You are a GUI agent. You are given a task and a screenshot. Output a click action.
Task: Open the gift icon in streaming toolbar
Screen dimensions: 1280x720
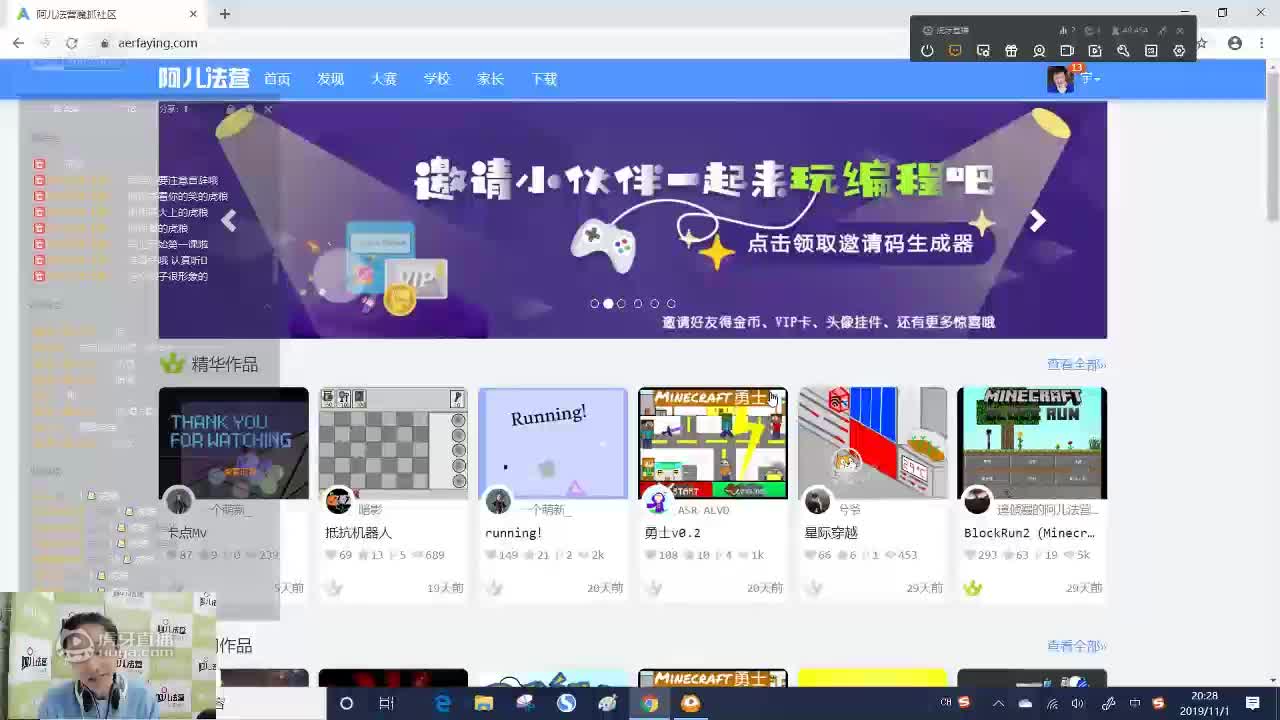click(1011, 51)
